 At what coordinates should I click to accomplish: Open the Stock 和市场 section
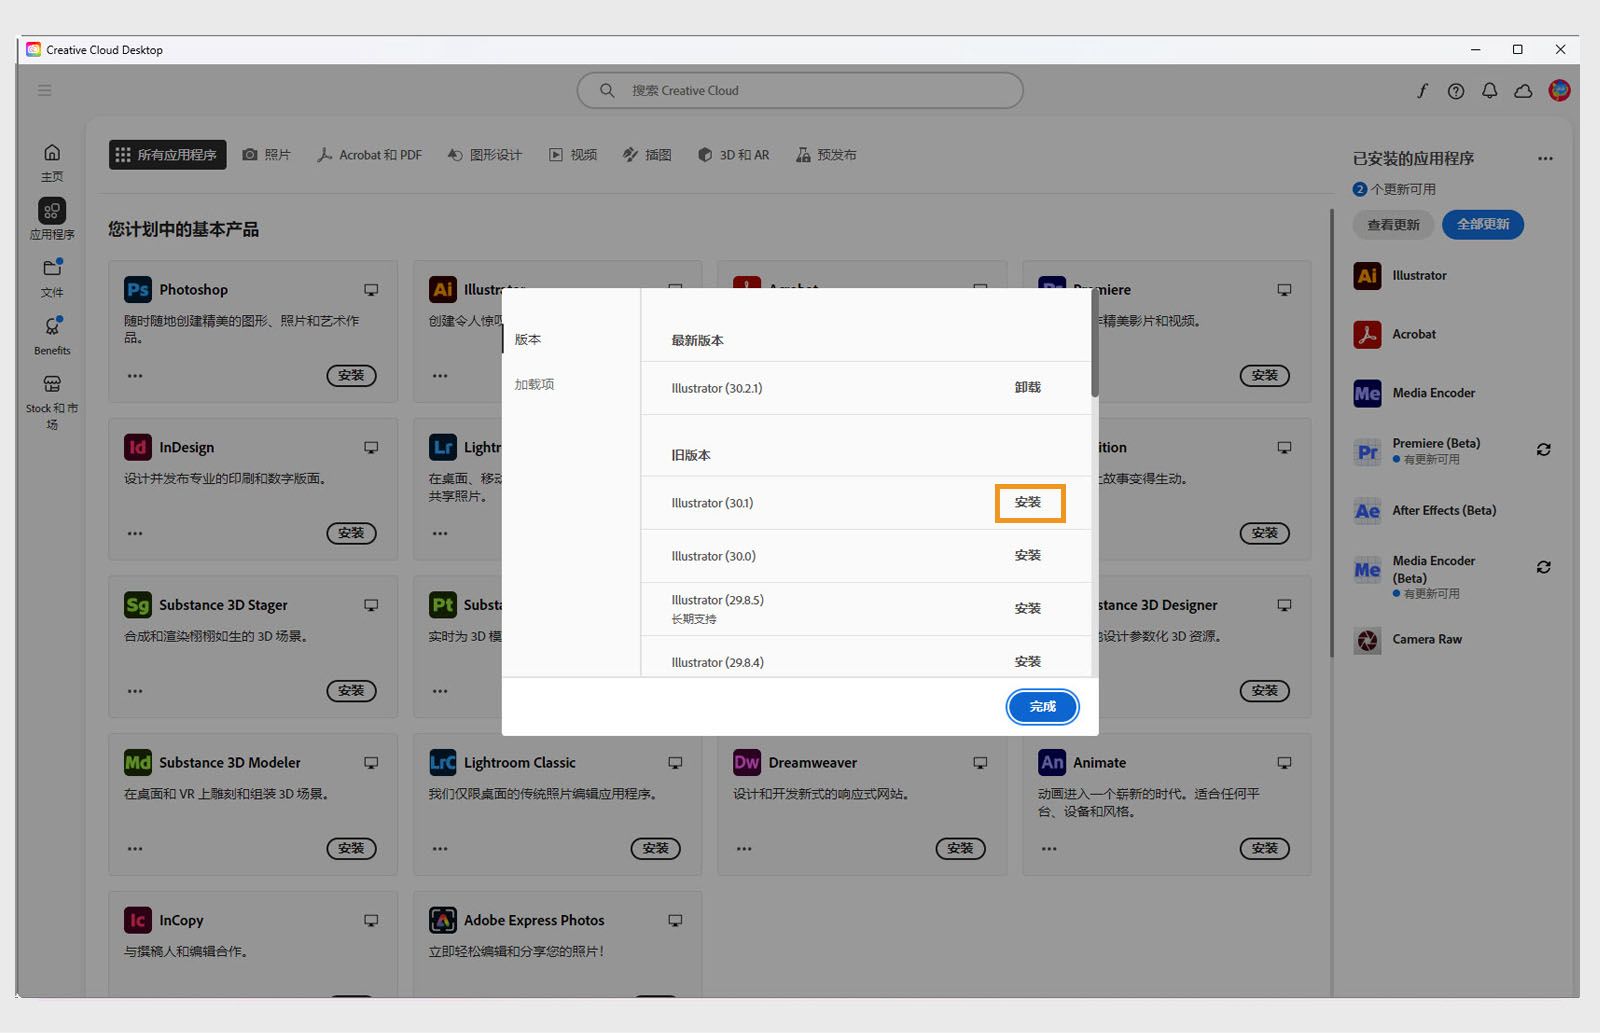pos(51,398)
